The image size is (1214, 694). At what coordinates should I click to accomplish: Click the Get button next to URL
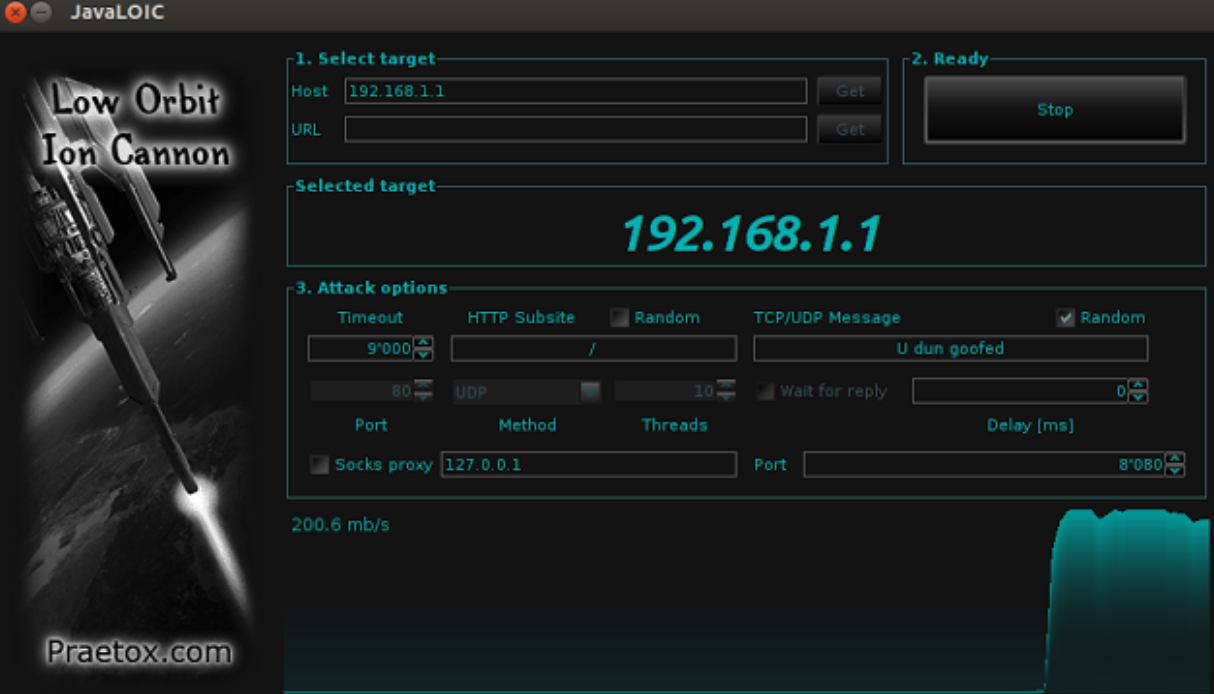click(x=850, y=129)
